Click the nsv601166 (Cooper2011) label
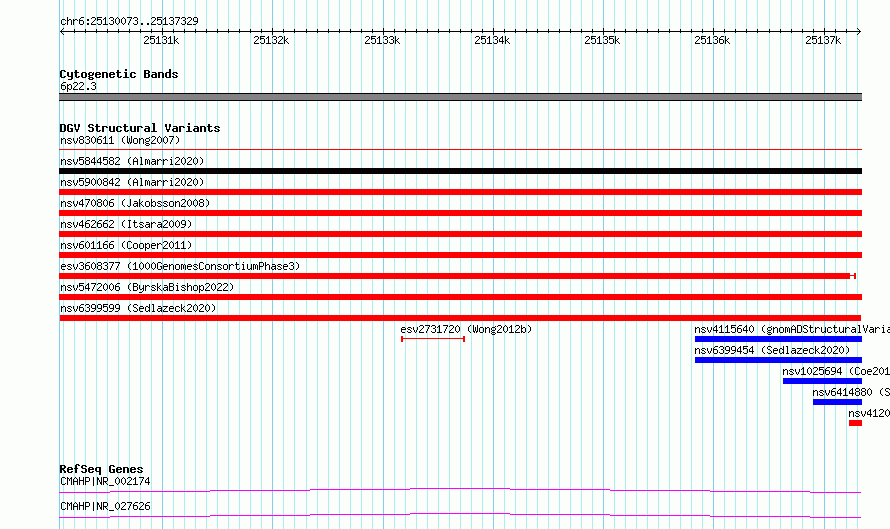This screenshot has height=529, width=890. point(126,245)
